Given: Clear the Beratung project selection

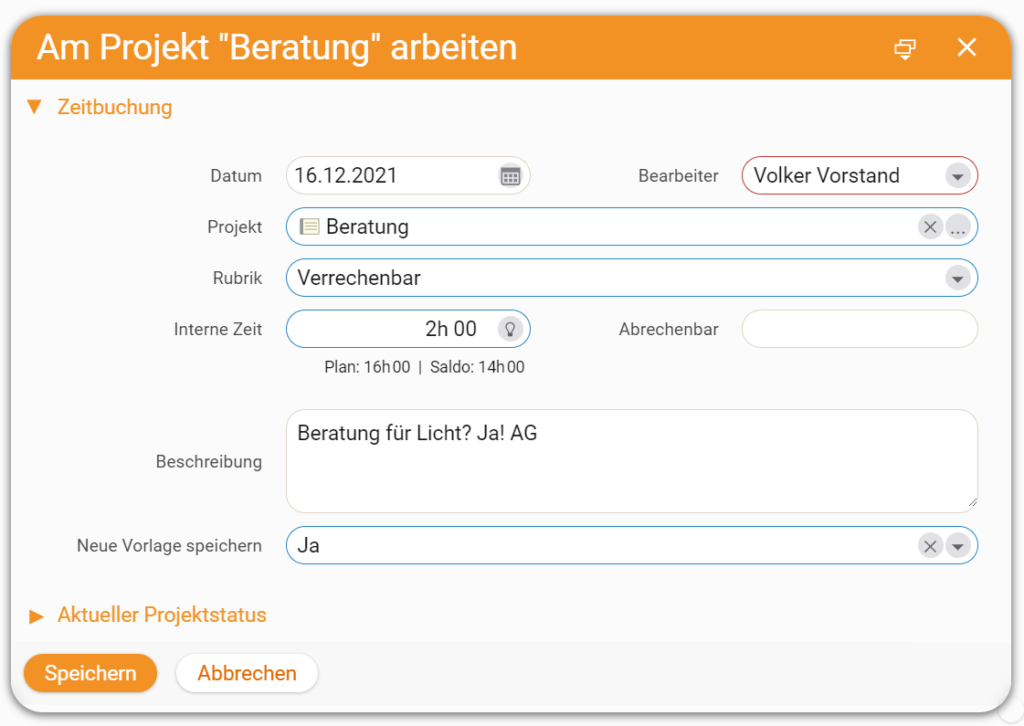Looking at the screenshot, I should 930,227.
